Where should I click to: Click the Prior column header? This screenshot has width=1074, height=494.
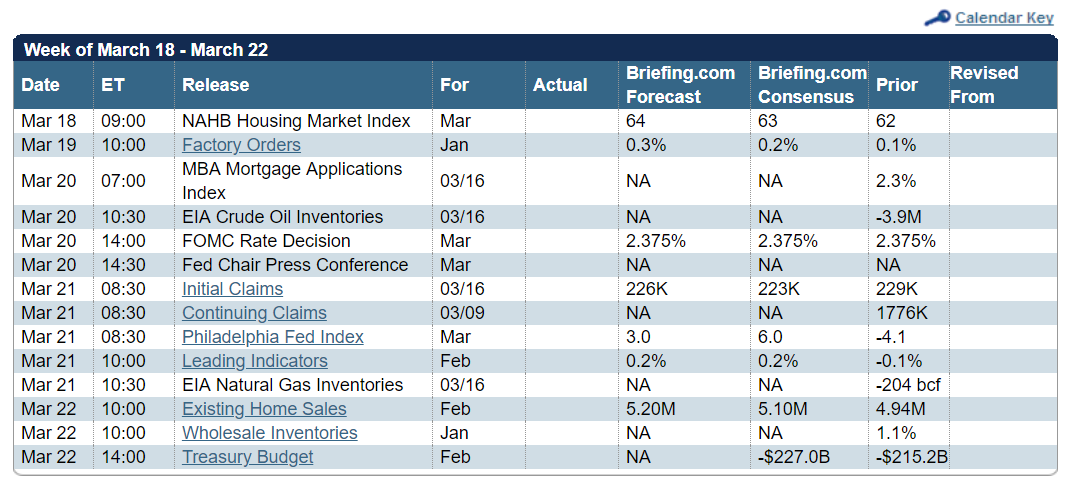tap(897, 85)
